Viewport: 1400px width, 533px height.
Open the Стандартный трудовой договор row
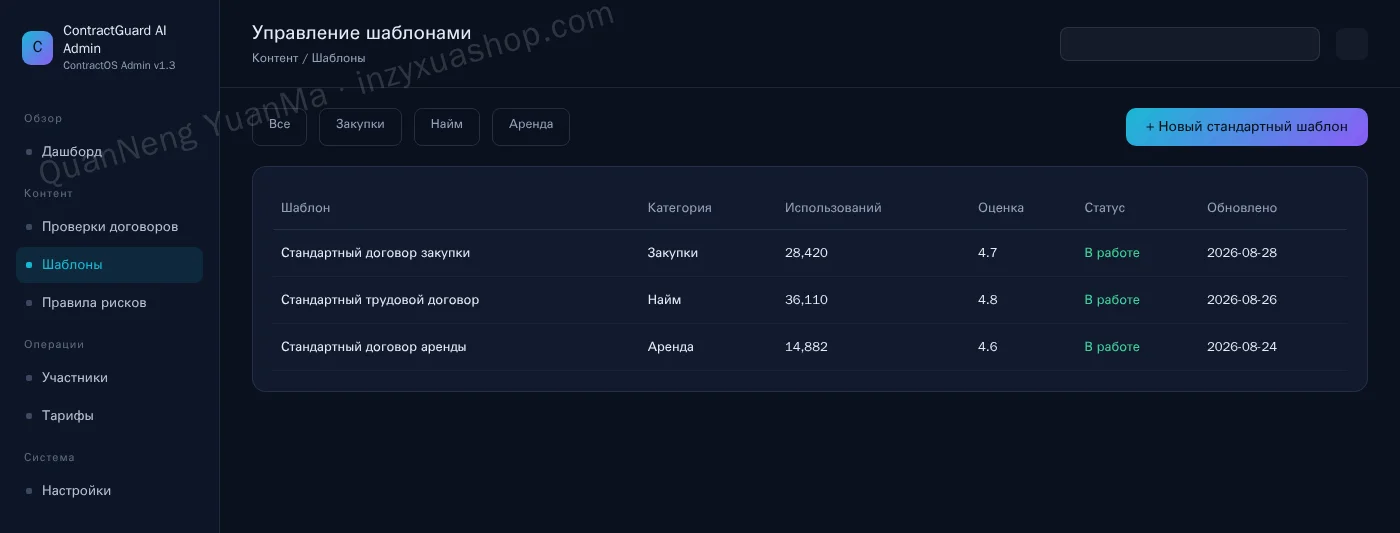point(810,300)
